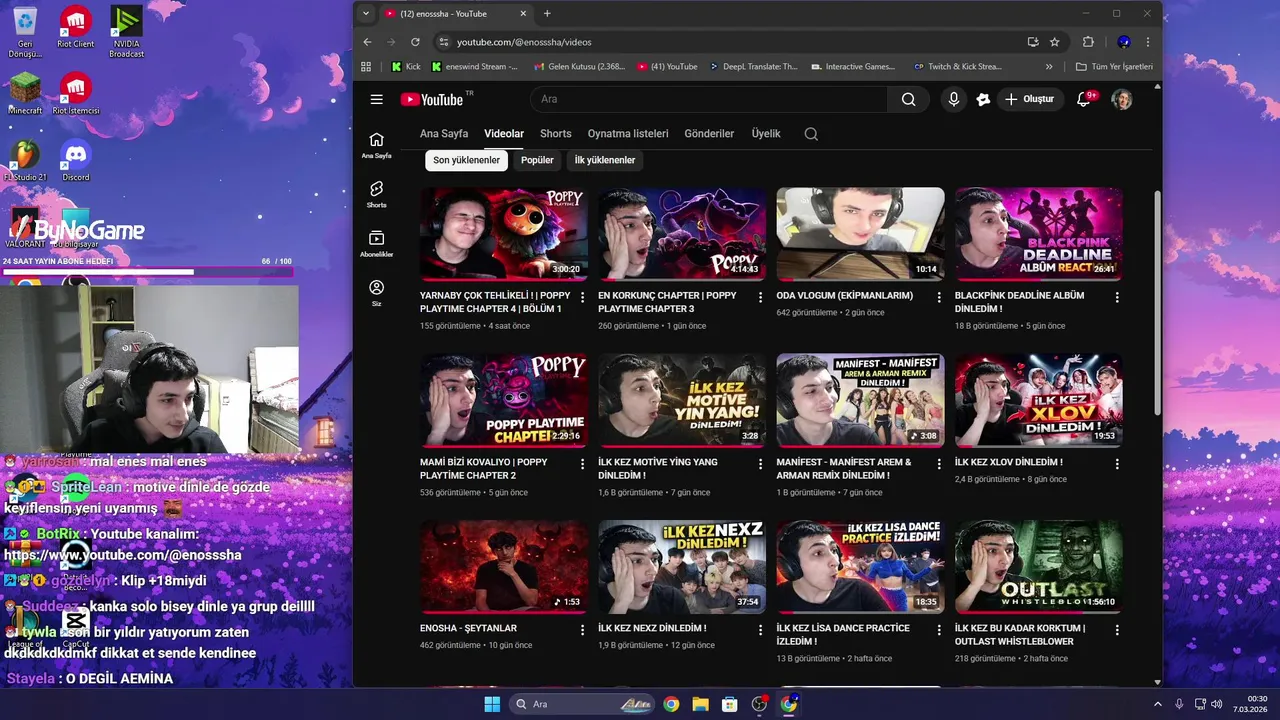
Task: Click the Oluştur button
Action: coord(1030,99)
